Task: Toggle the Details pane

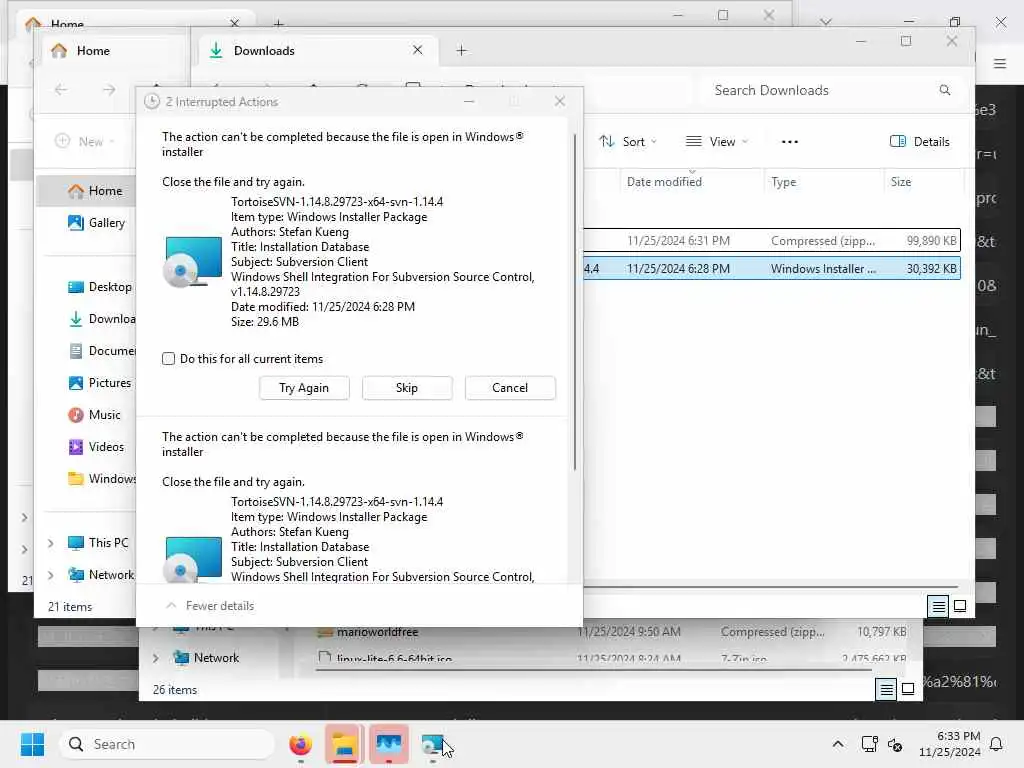Action: click(920, 142)
